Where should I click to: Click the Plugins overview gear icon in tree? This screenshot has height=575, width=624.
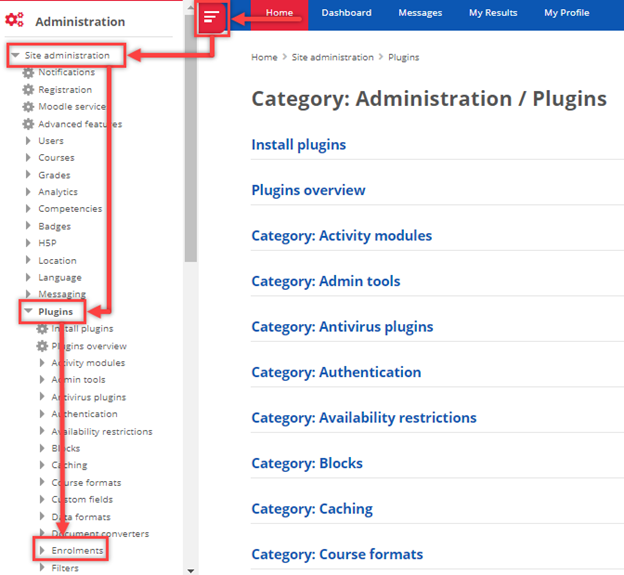42,346
